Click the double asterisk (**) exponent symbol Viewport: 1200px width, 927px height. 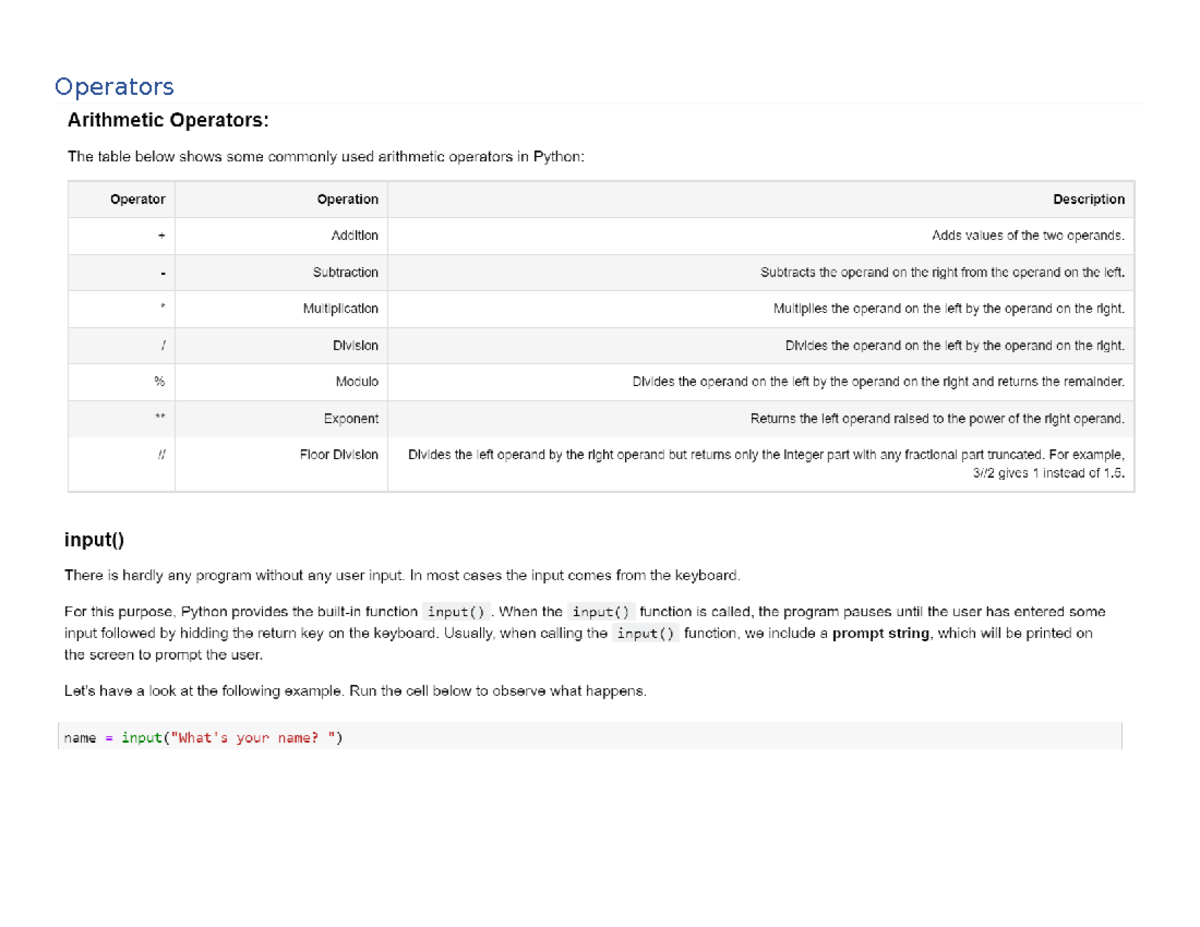159,418
